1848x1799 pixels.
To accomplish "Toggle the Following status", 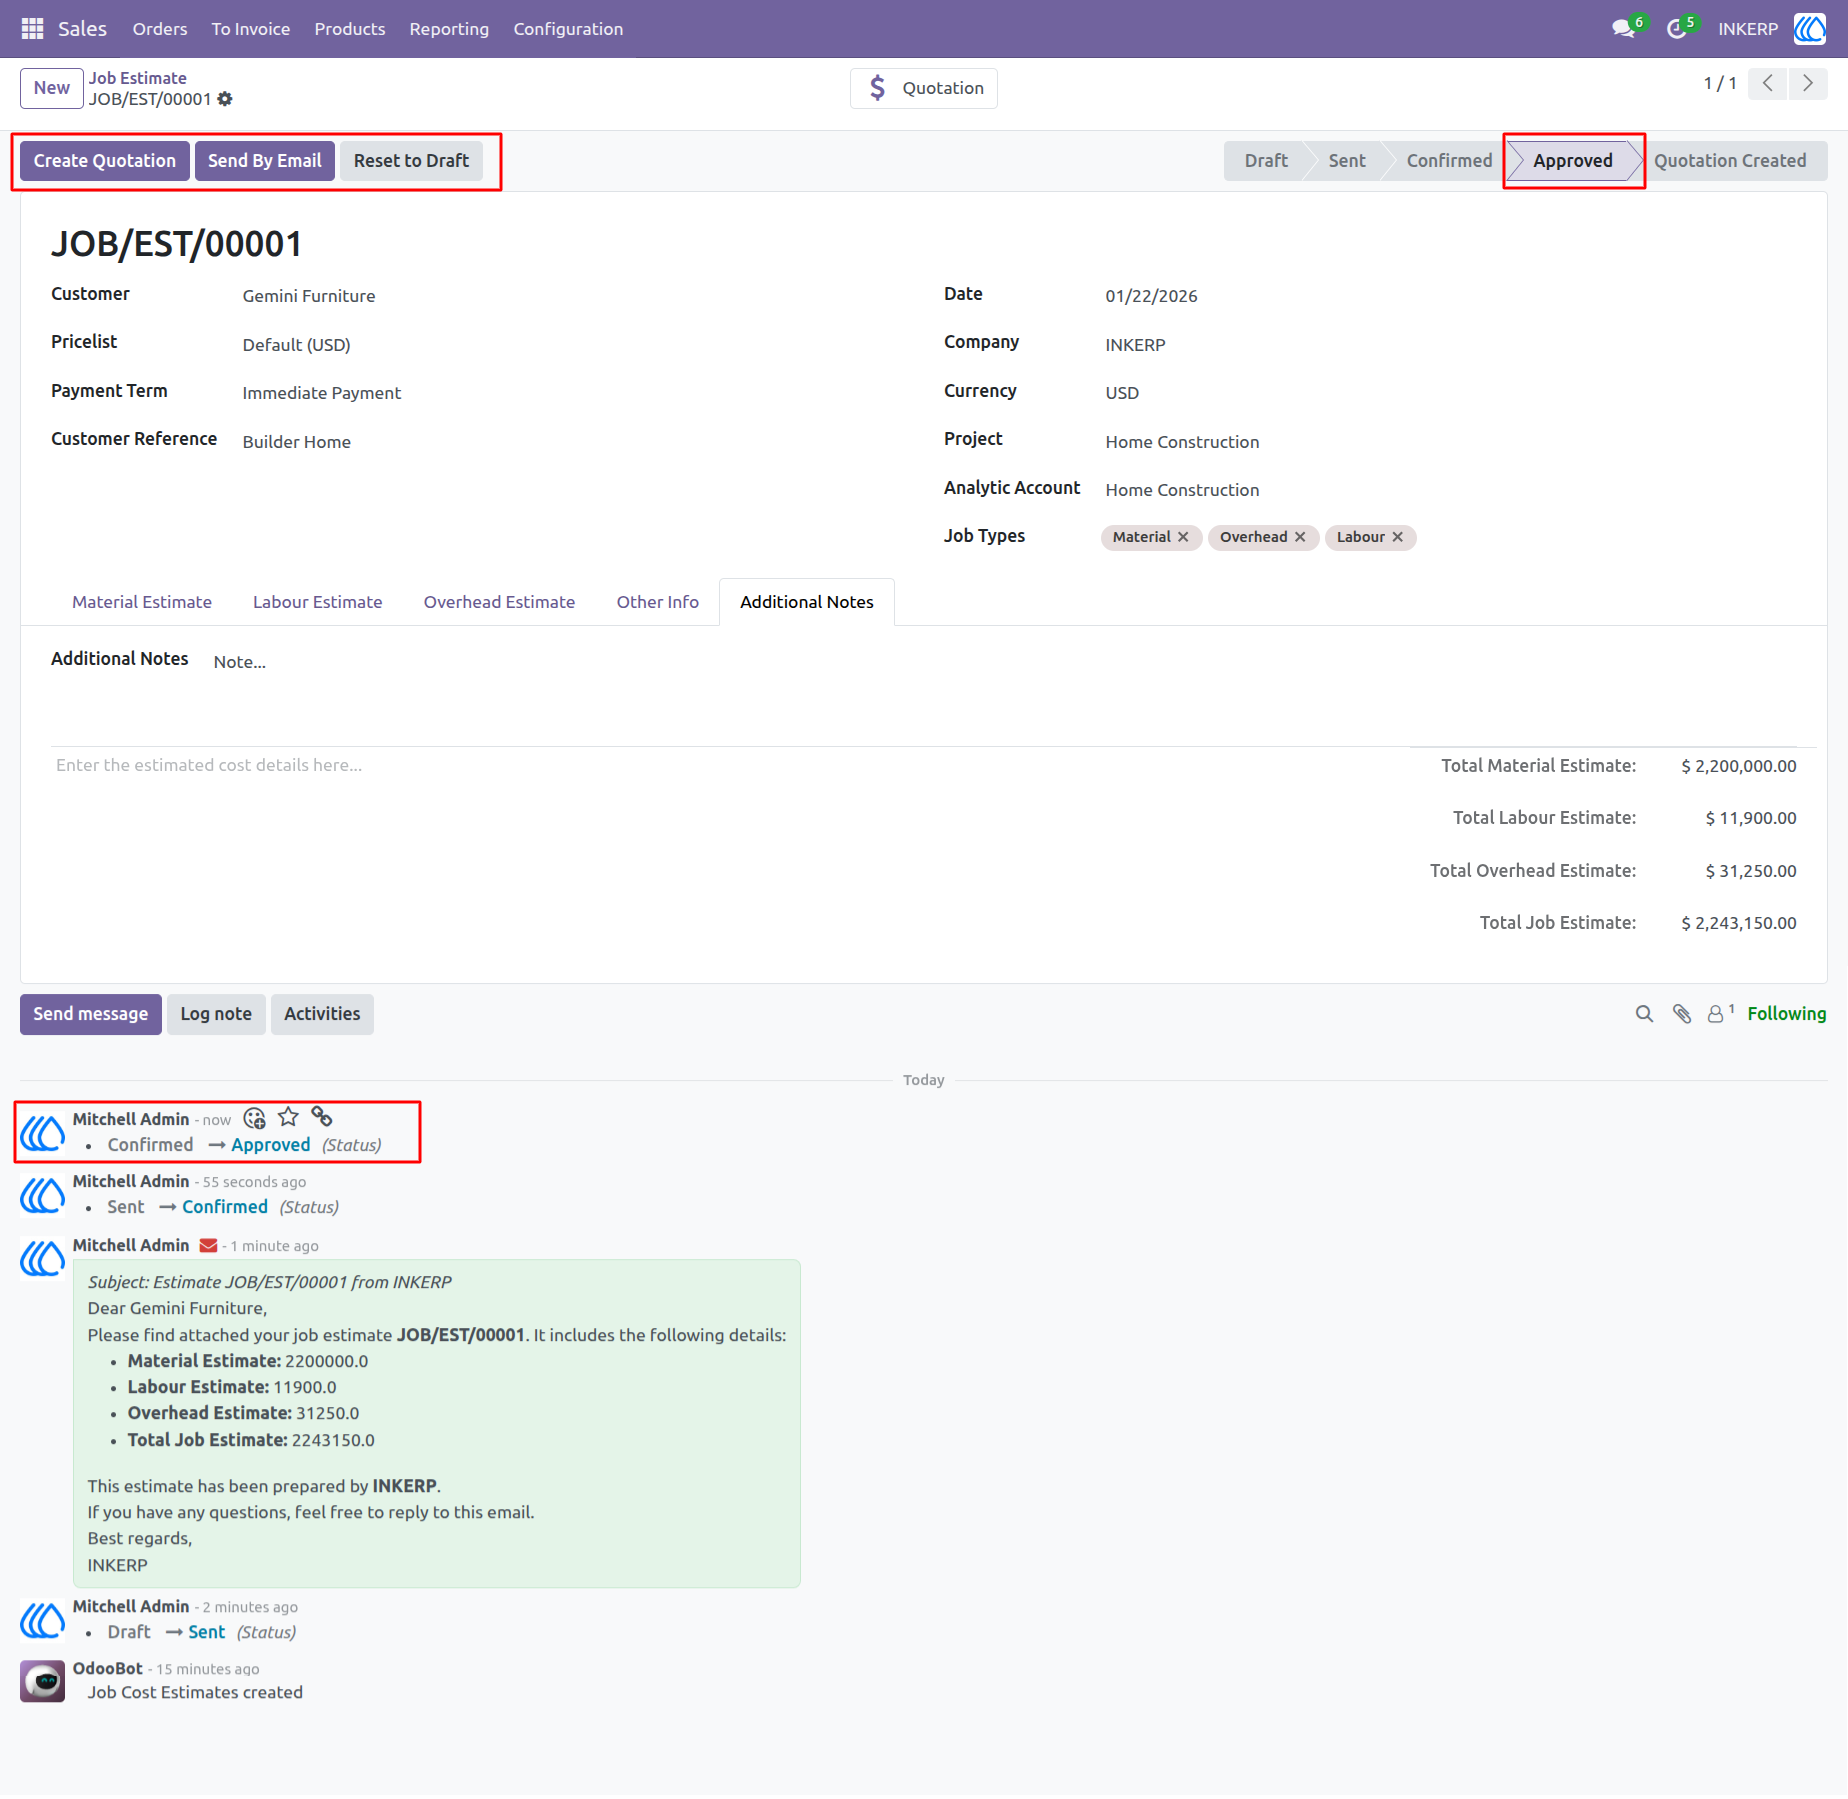I will pos(1787,1014).
